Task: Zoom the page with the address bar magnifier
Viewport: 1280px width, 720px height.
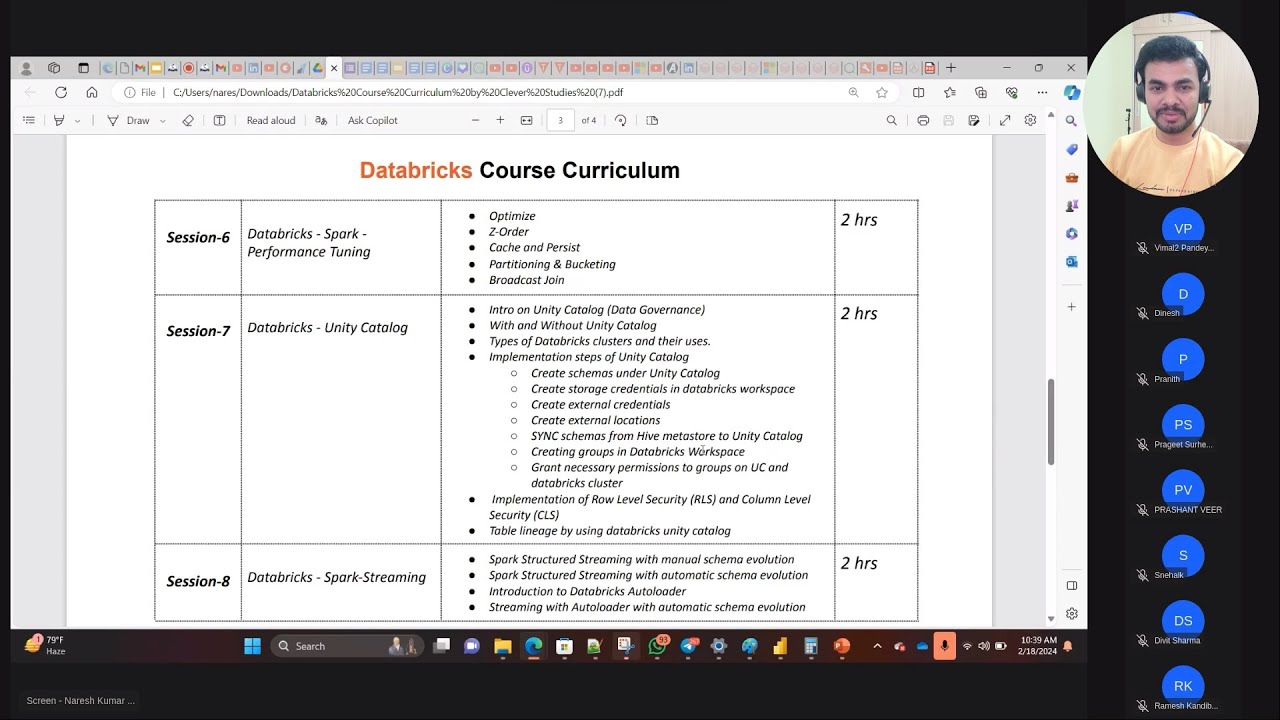Action: [853, 92]
